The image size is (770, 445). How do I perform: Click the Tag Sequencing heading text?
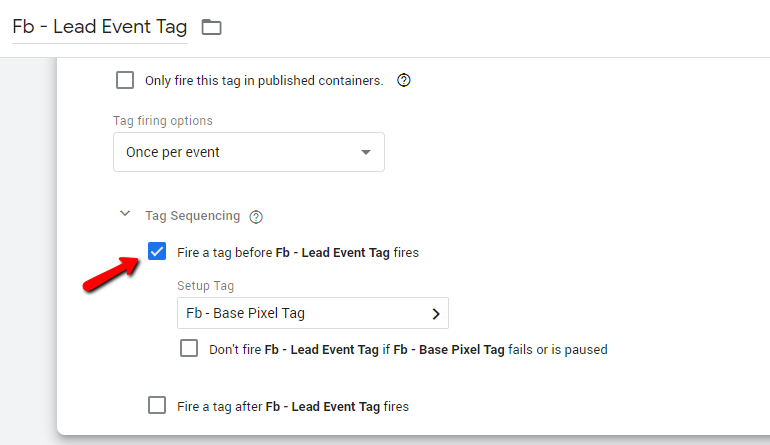click(192, 216)
